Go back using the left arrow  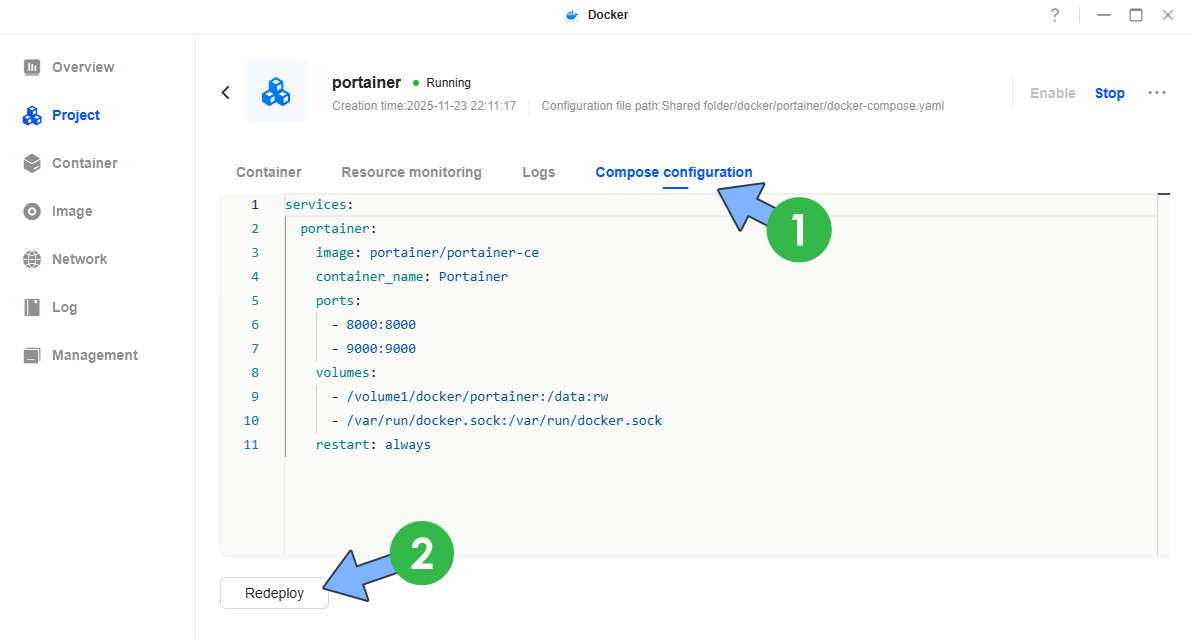(226, 93)
